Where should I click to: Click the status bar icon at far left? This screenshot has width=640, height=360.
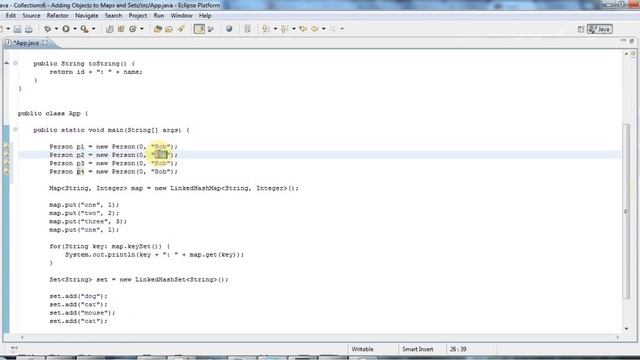[x=14, y=349]
